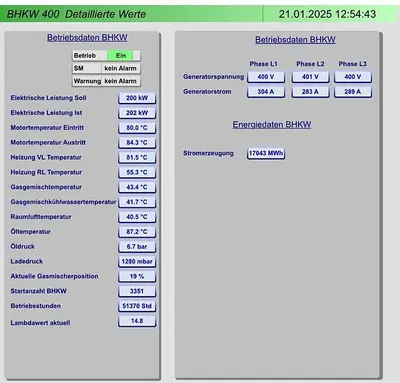Click the Ladedruck 1280 mbar value

137,262
